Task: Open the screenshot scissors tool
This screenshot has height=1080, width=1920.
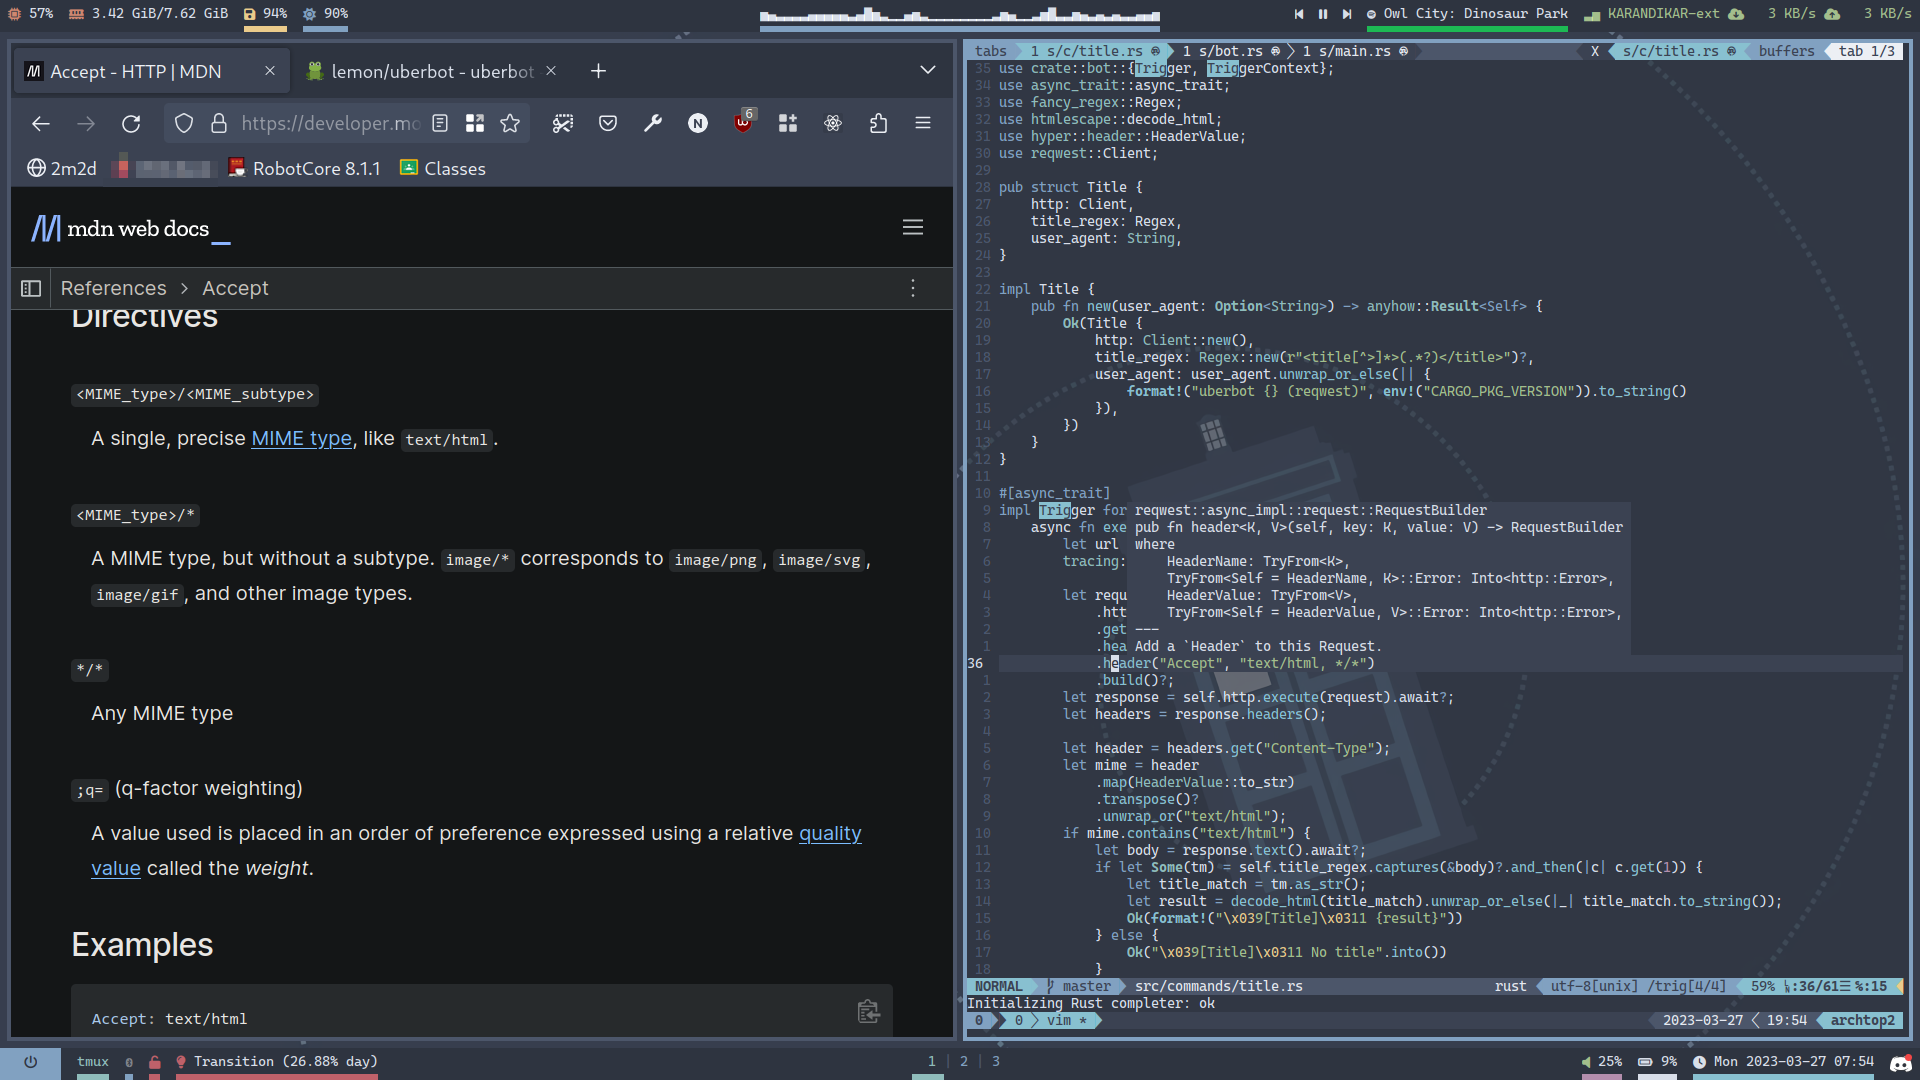Action: pos(563,123)
